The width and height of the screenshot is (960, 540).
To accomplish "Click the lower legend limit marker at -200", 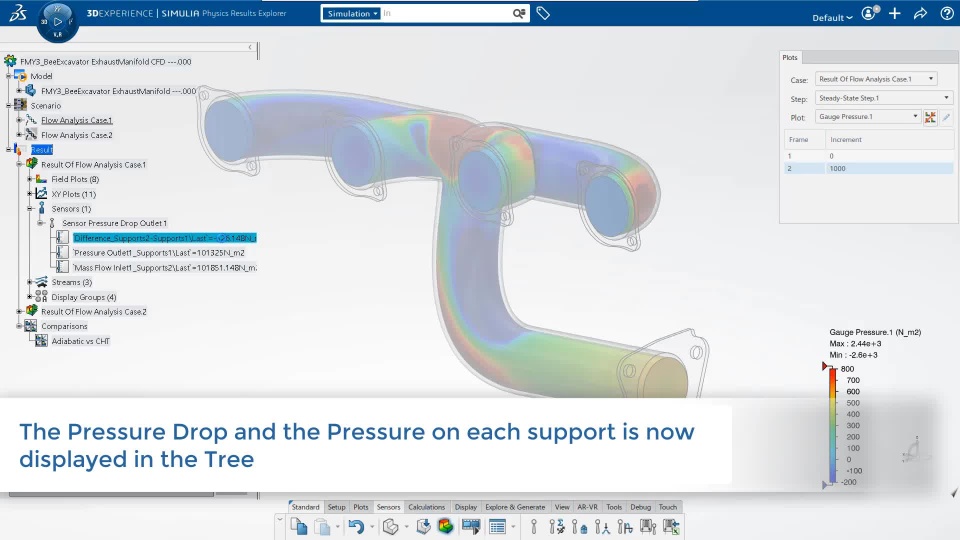I will 825,484.
